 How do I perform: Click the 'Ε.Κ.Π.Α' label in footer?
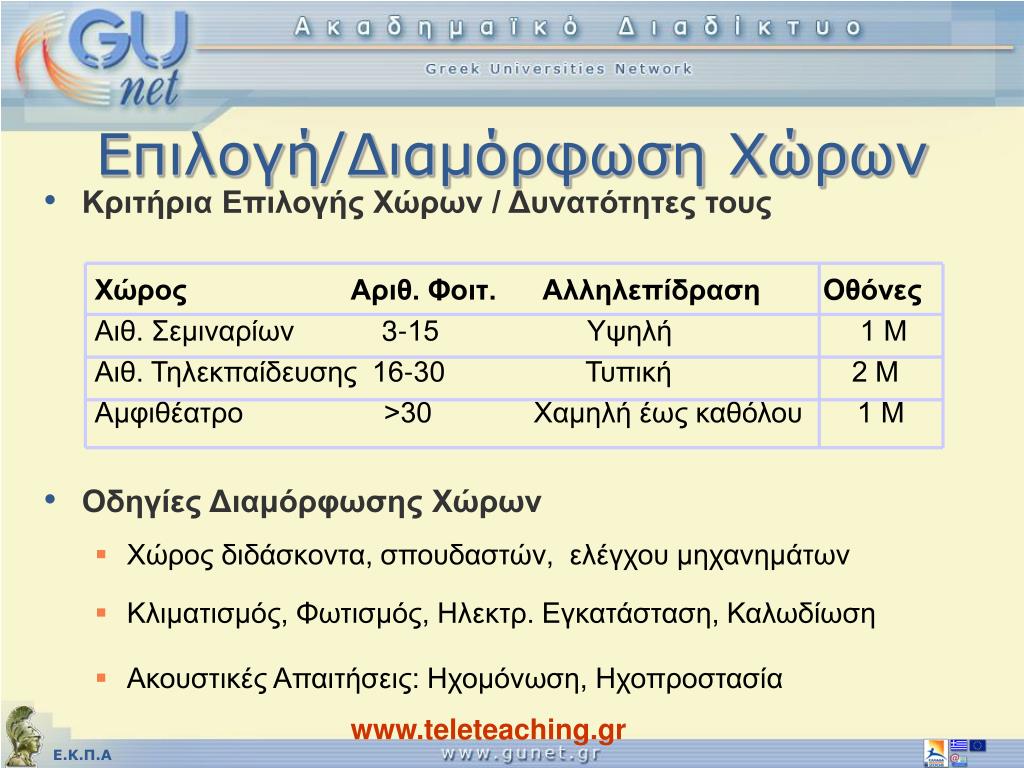point(82,756)
